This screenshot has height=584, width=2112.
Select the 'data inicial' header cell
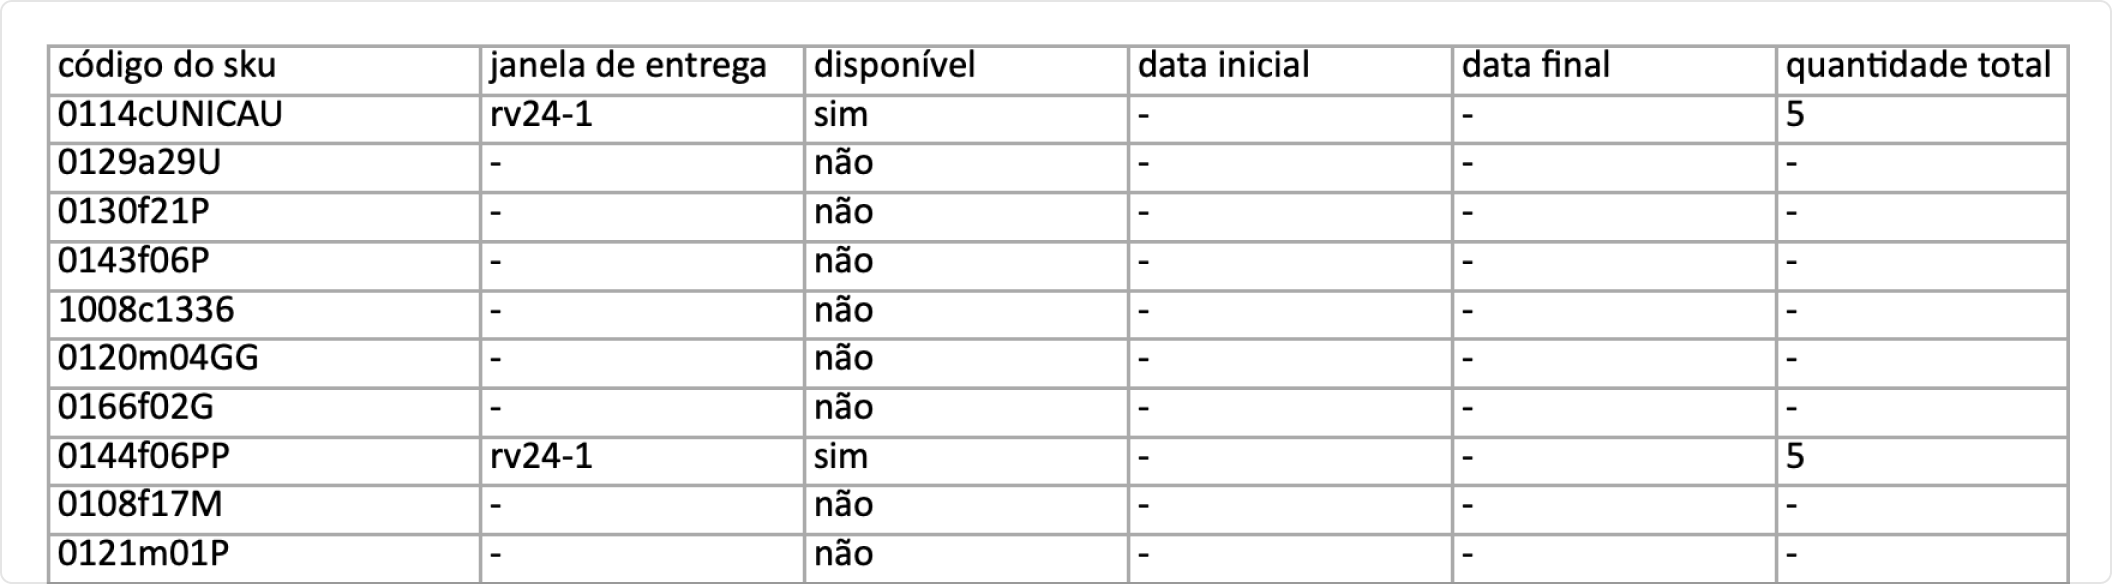[1223, 67]
